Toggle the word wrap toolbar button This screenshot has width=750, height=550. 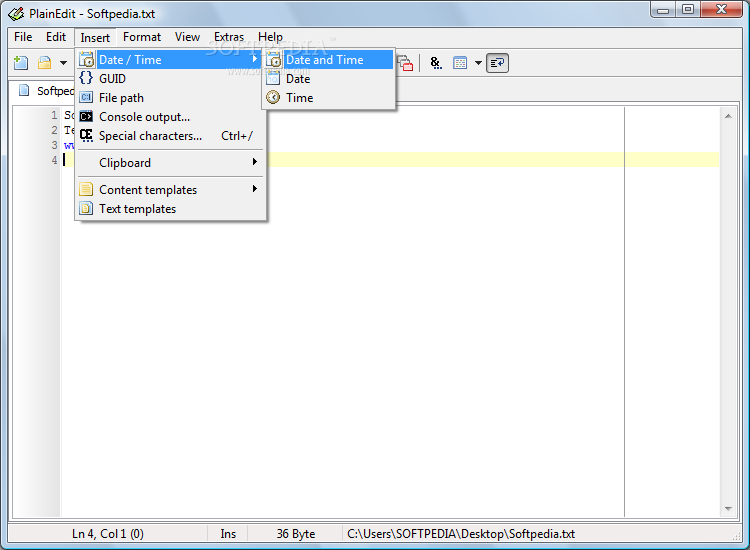pyautogui.click(x=497, y=63)
